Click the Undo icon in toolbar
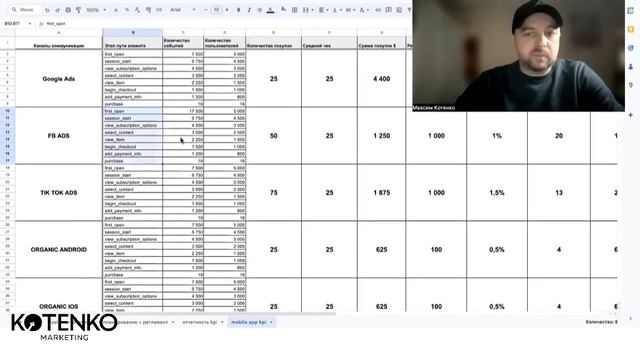This screenshot has height=360, width=640. tap(47, 10)
